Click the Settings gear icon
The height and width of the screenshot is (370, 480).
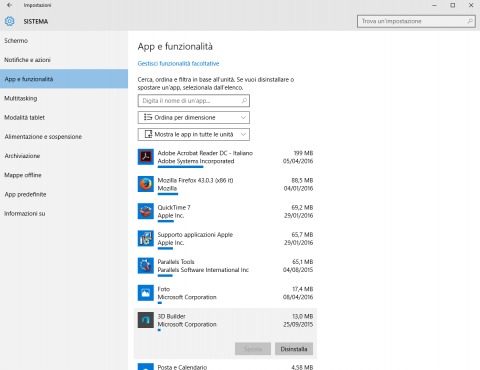pyautogui.click(x=10, y=21)
